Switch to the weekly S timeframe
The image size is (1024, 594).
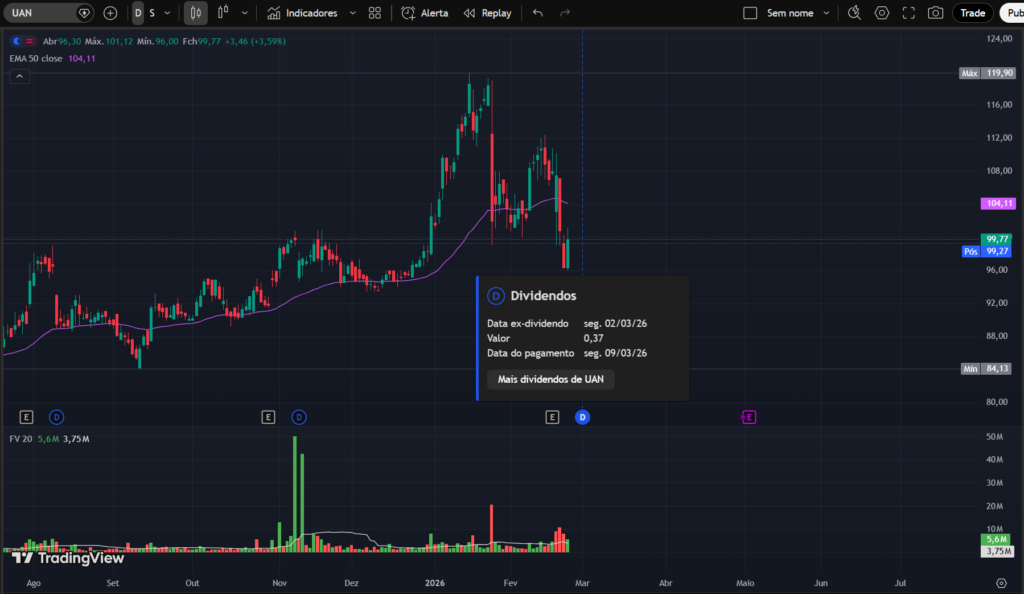point(152,13)
